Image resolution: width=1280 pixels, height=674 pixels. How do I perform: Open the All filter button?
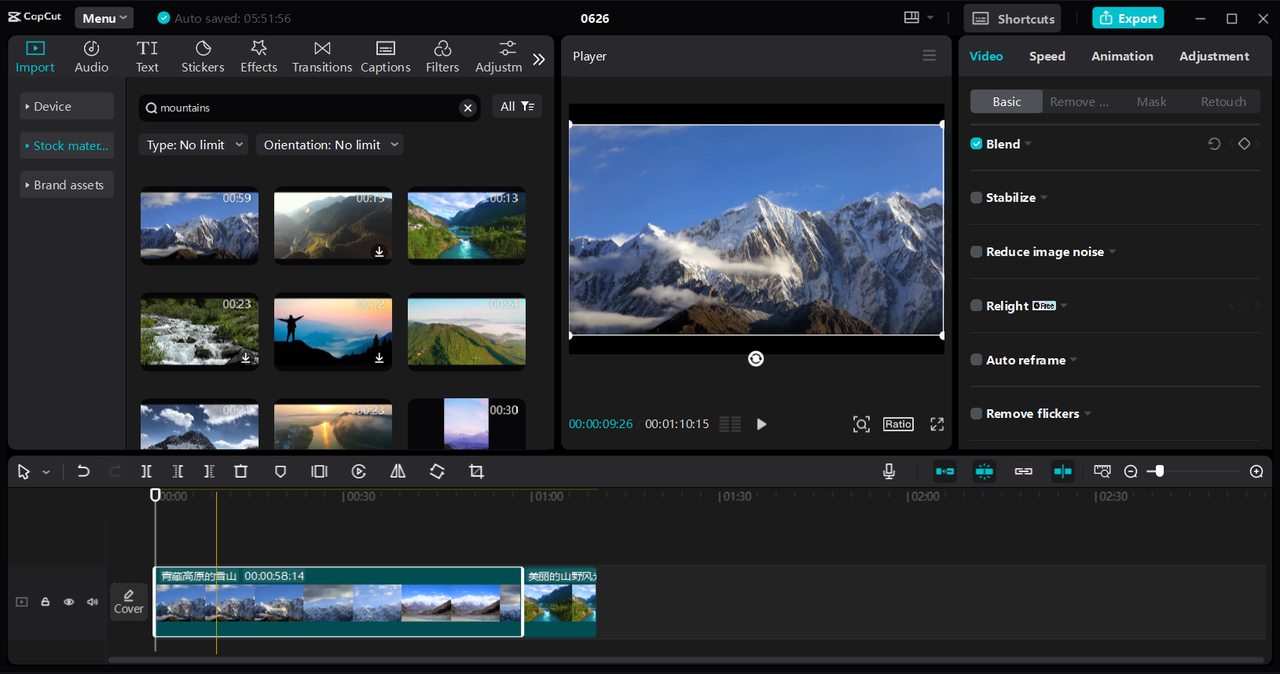click(517, 107)
